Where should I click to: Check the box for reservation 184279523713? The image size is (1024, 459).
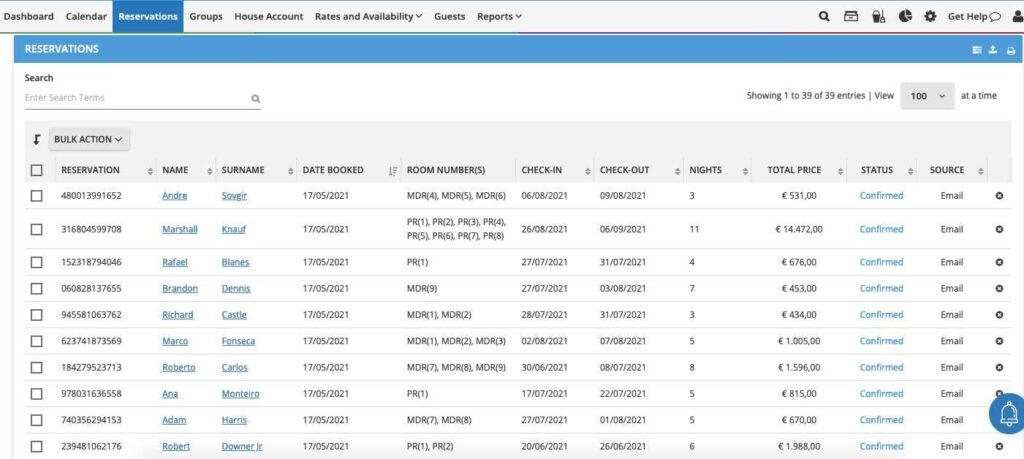coord(37,368)
